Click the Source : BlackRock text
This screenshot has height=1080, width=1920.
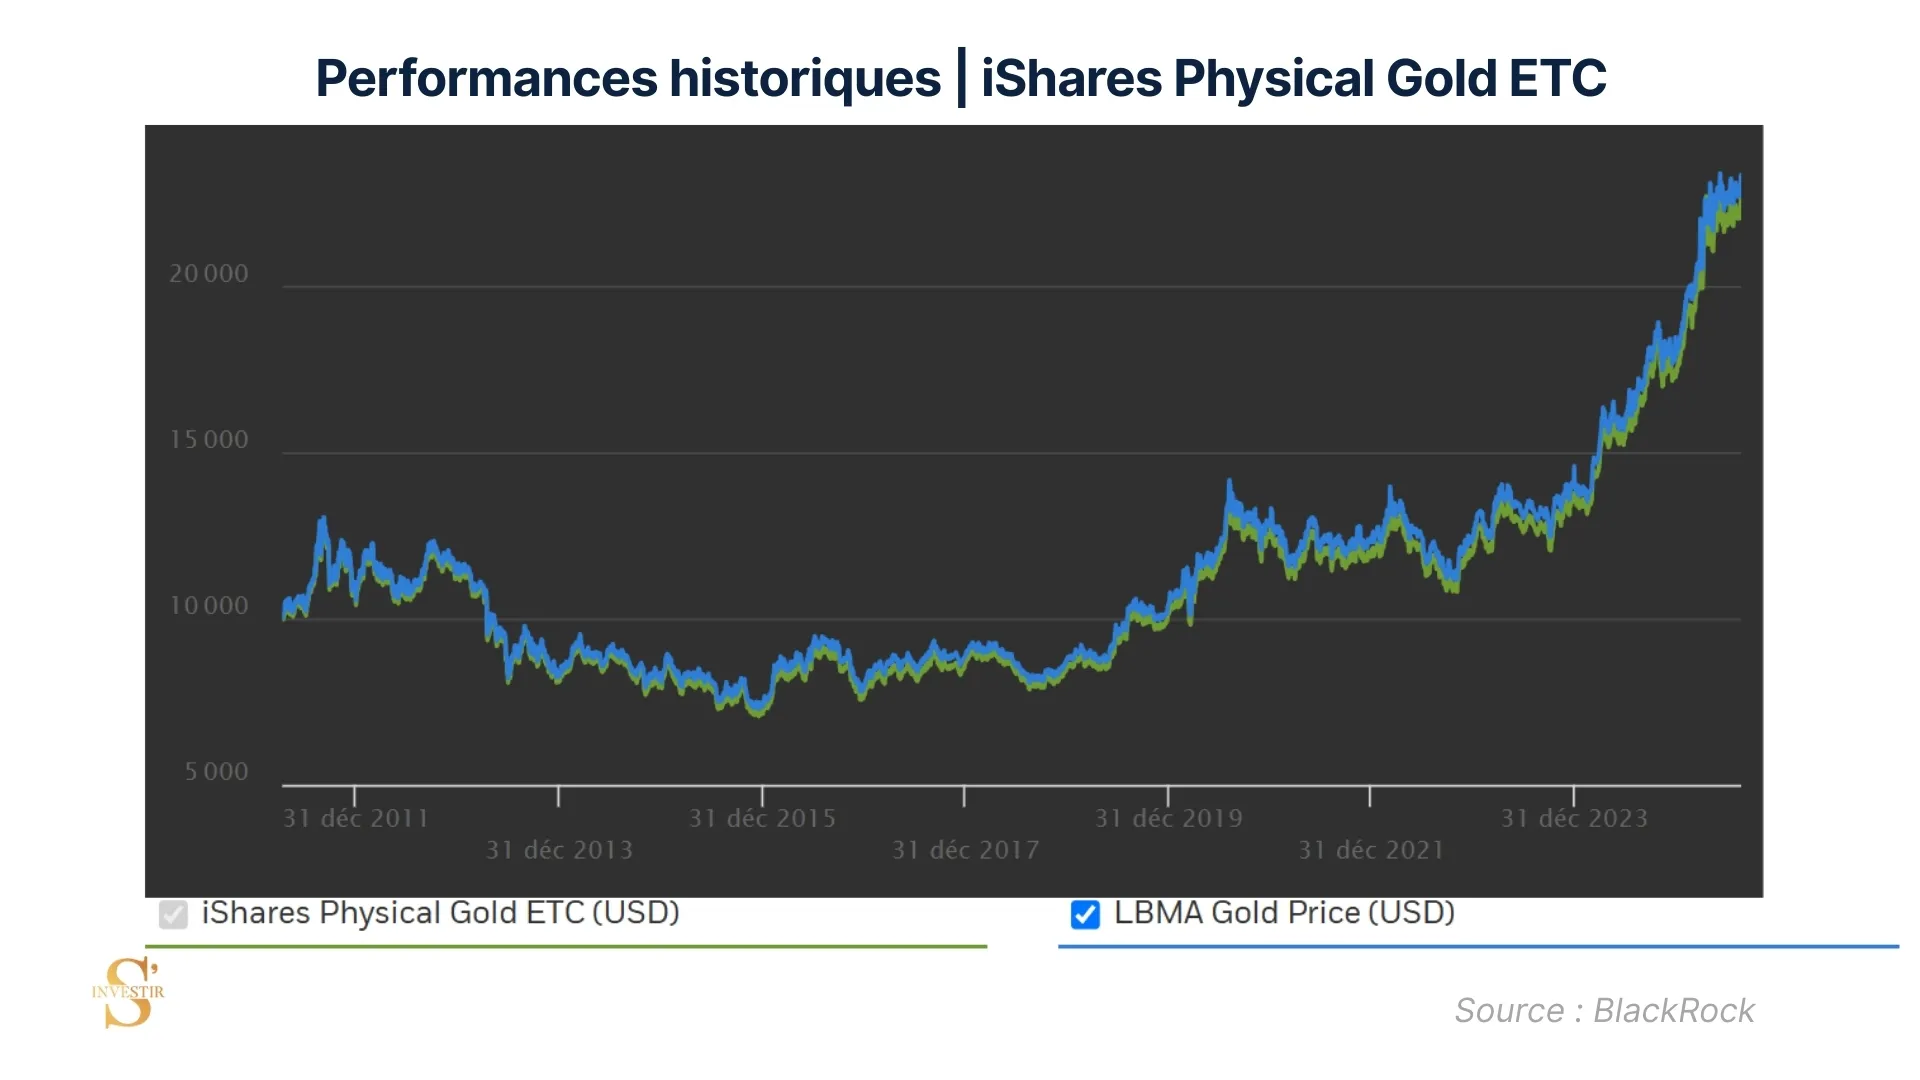pos(1604,1010)
